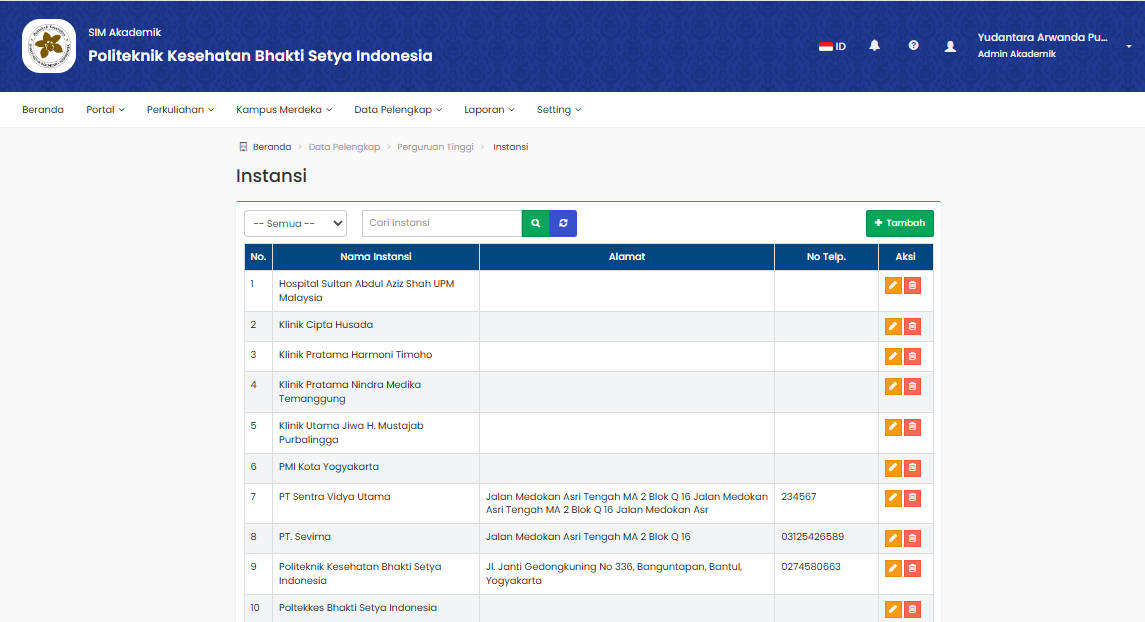Expand the Data Pelengkap menu
The height and width of the screenshot is (622, 1145).
point(397,110)
